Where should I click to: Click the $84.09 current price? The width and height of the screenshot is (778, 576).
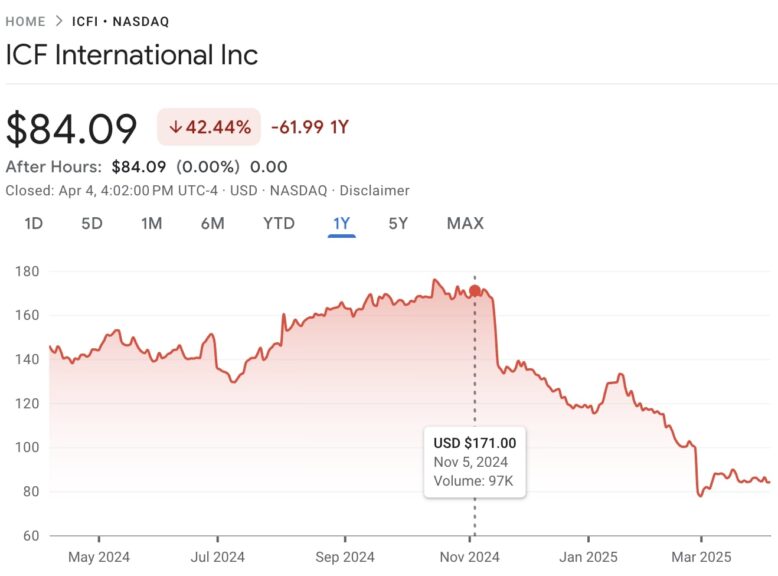point(72,129)
